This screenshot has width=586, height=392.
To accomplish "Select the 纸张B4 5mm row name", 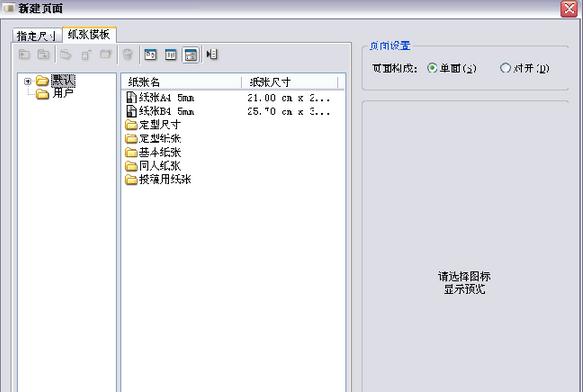I will click(x=167, y=111).
